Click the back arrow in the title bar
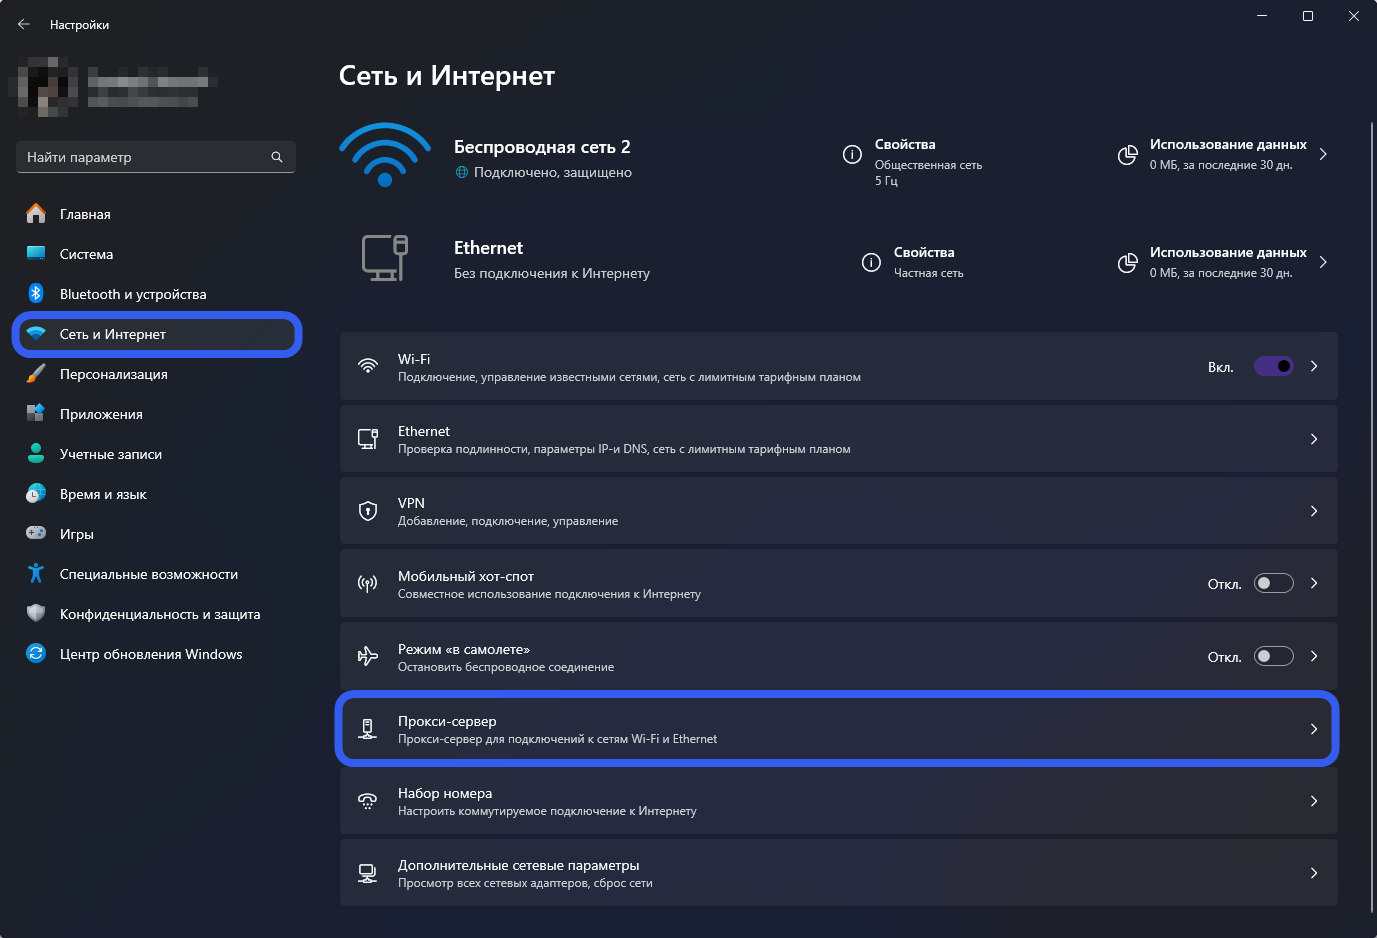This screenshot has width=1377, height=938. click(x=24, y=24)
